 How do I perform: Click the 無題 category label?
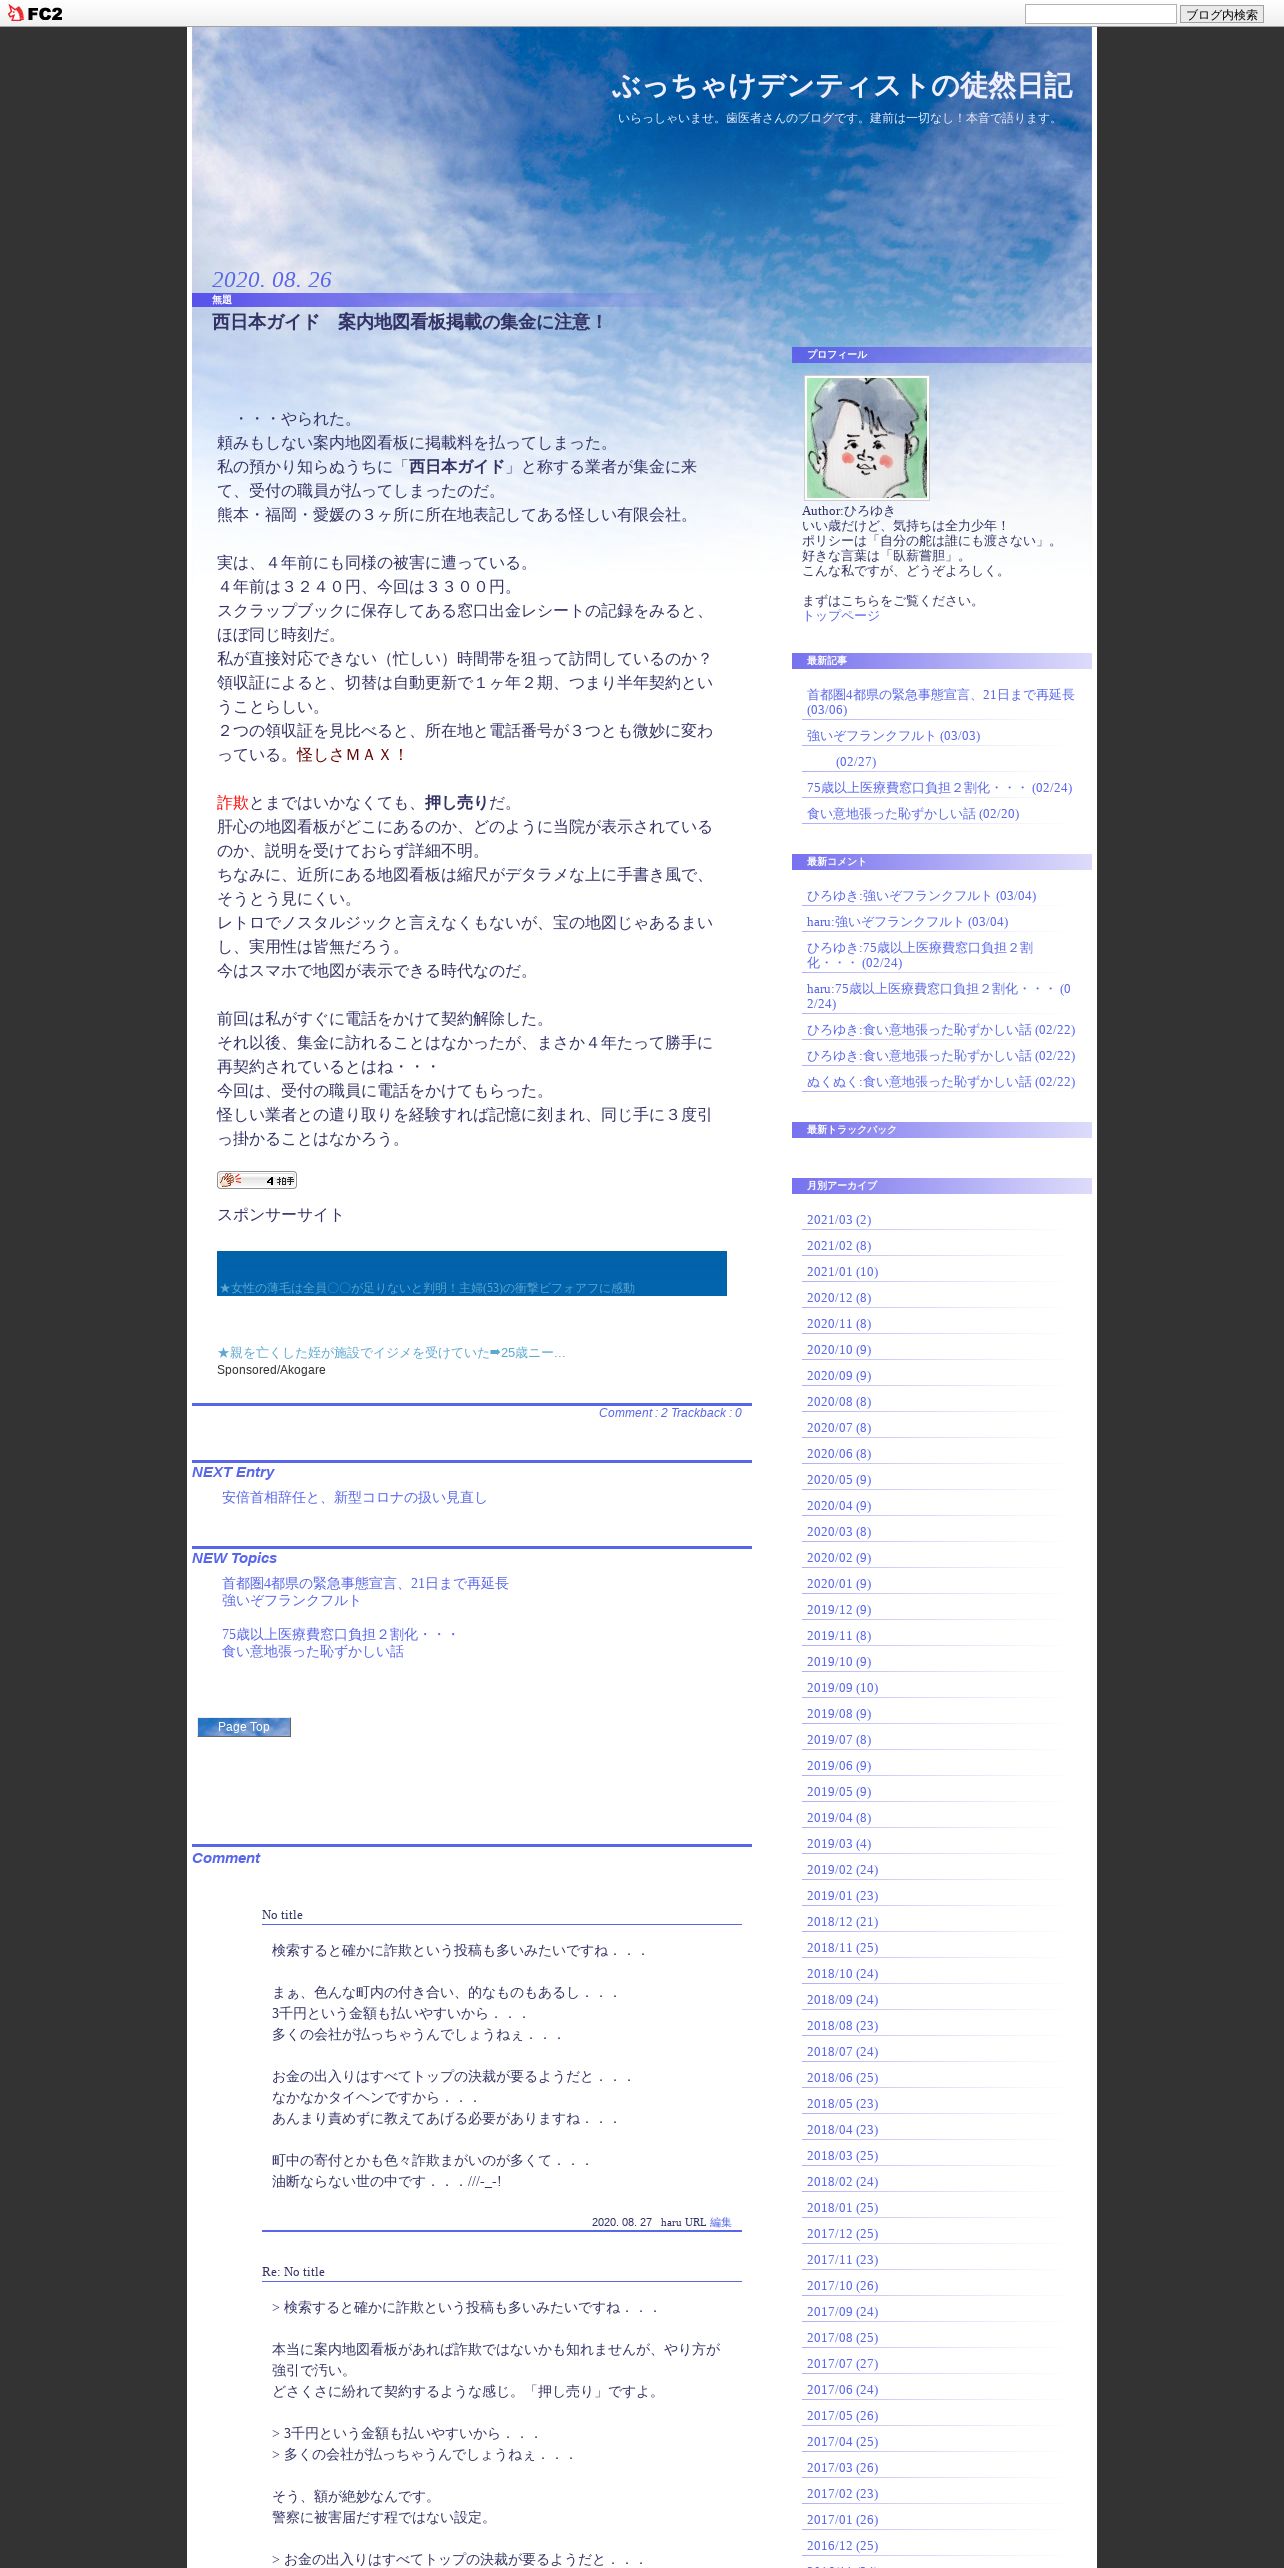pos(221,300)
